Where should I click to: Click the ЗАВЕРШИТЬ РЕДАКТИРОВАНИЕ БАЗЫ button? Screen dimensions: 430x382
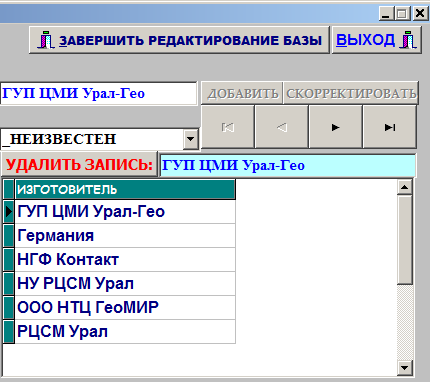click(x=179, y=40)
